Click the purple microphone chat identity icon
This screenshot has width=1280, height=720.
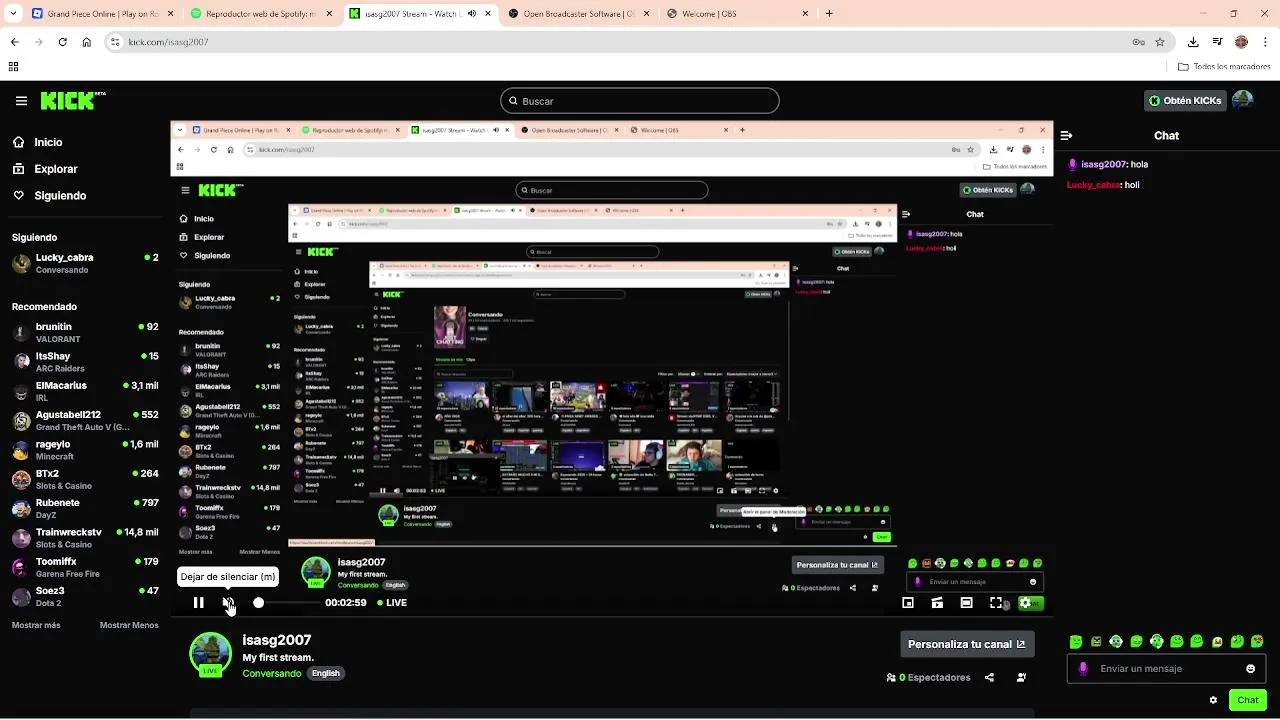tap(1082, 669)
